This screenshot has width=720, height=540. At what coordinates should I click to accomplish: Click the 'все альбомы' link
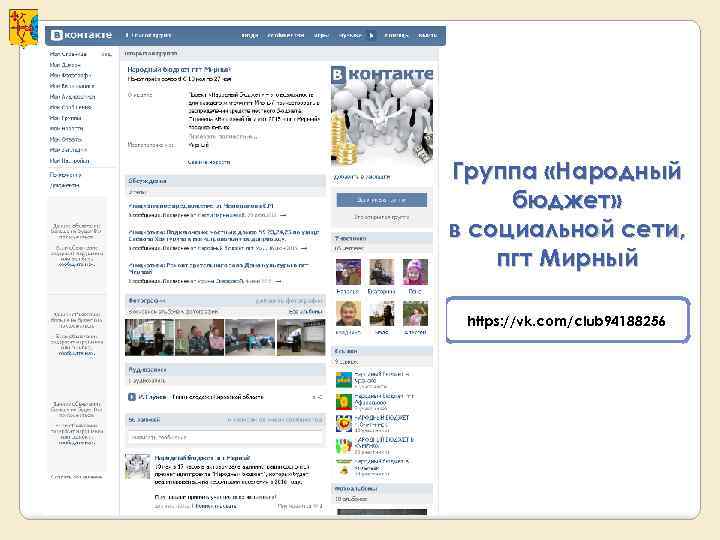pos(306,312)
